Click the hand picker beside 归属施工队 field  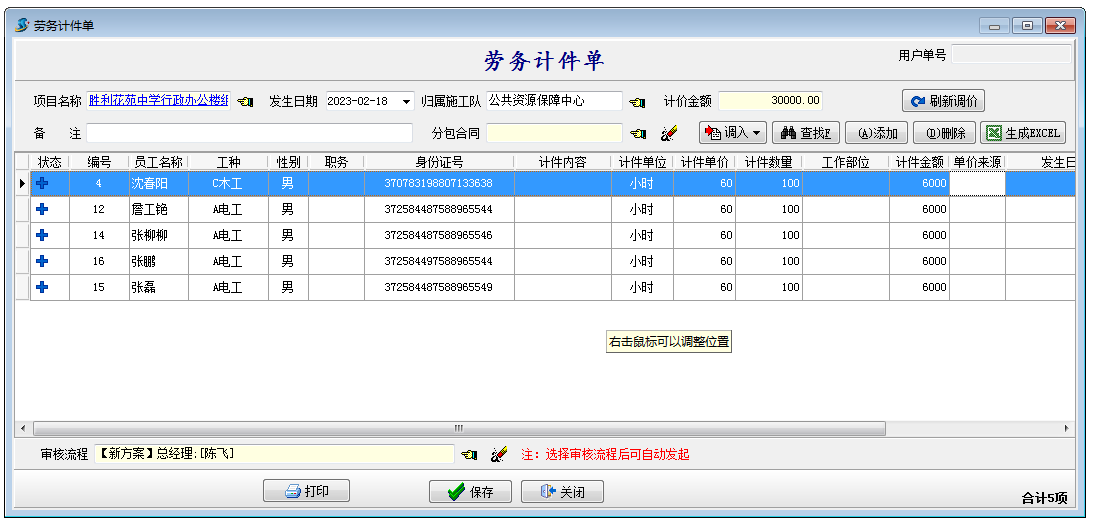point(637,102)
